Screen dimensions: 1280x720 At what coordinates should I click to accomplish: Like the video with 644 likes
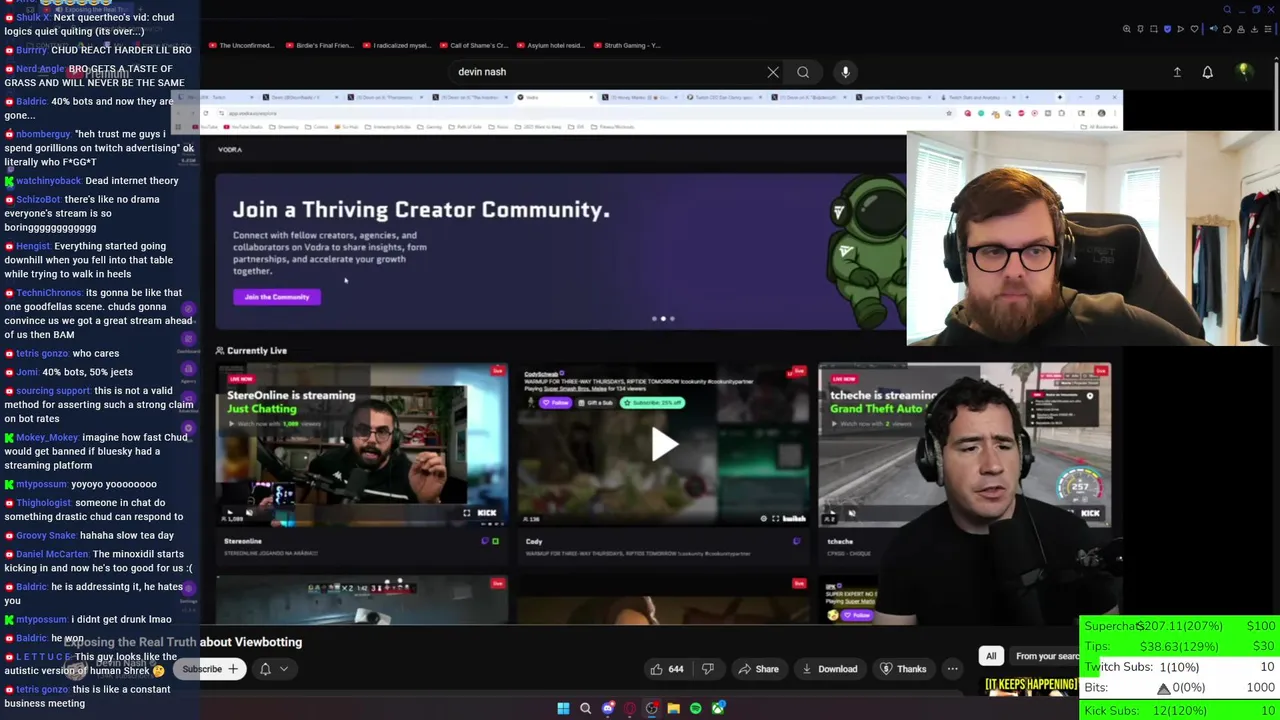tap(666, 669)
